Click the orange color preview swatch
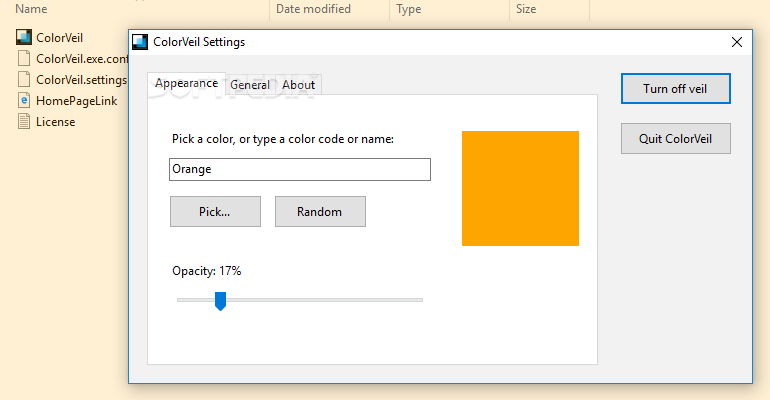The height and width of the screenshot is (400, 770). [x=520, y=188]
